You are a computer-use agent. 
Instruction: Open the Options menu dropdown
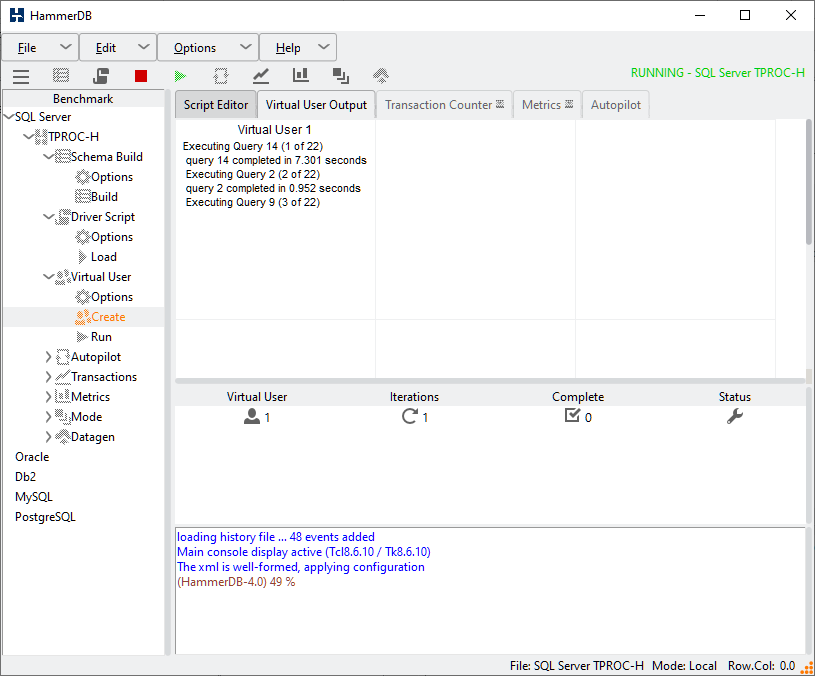207,47
